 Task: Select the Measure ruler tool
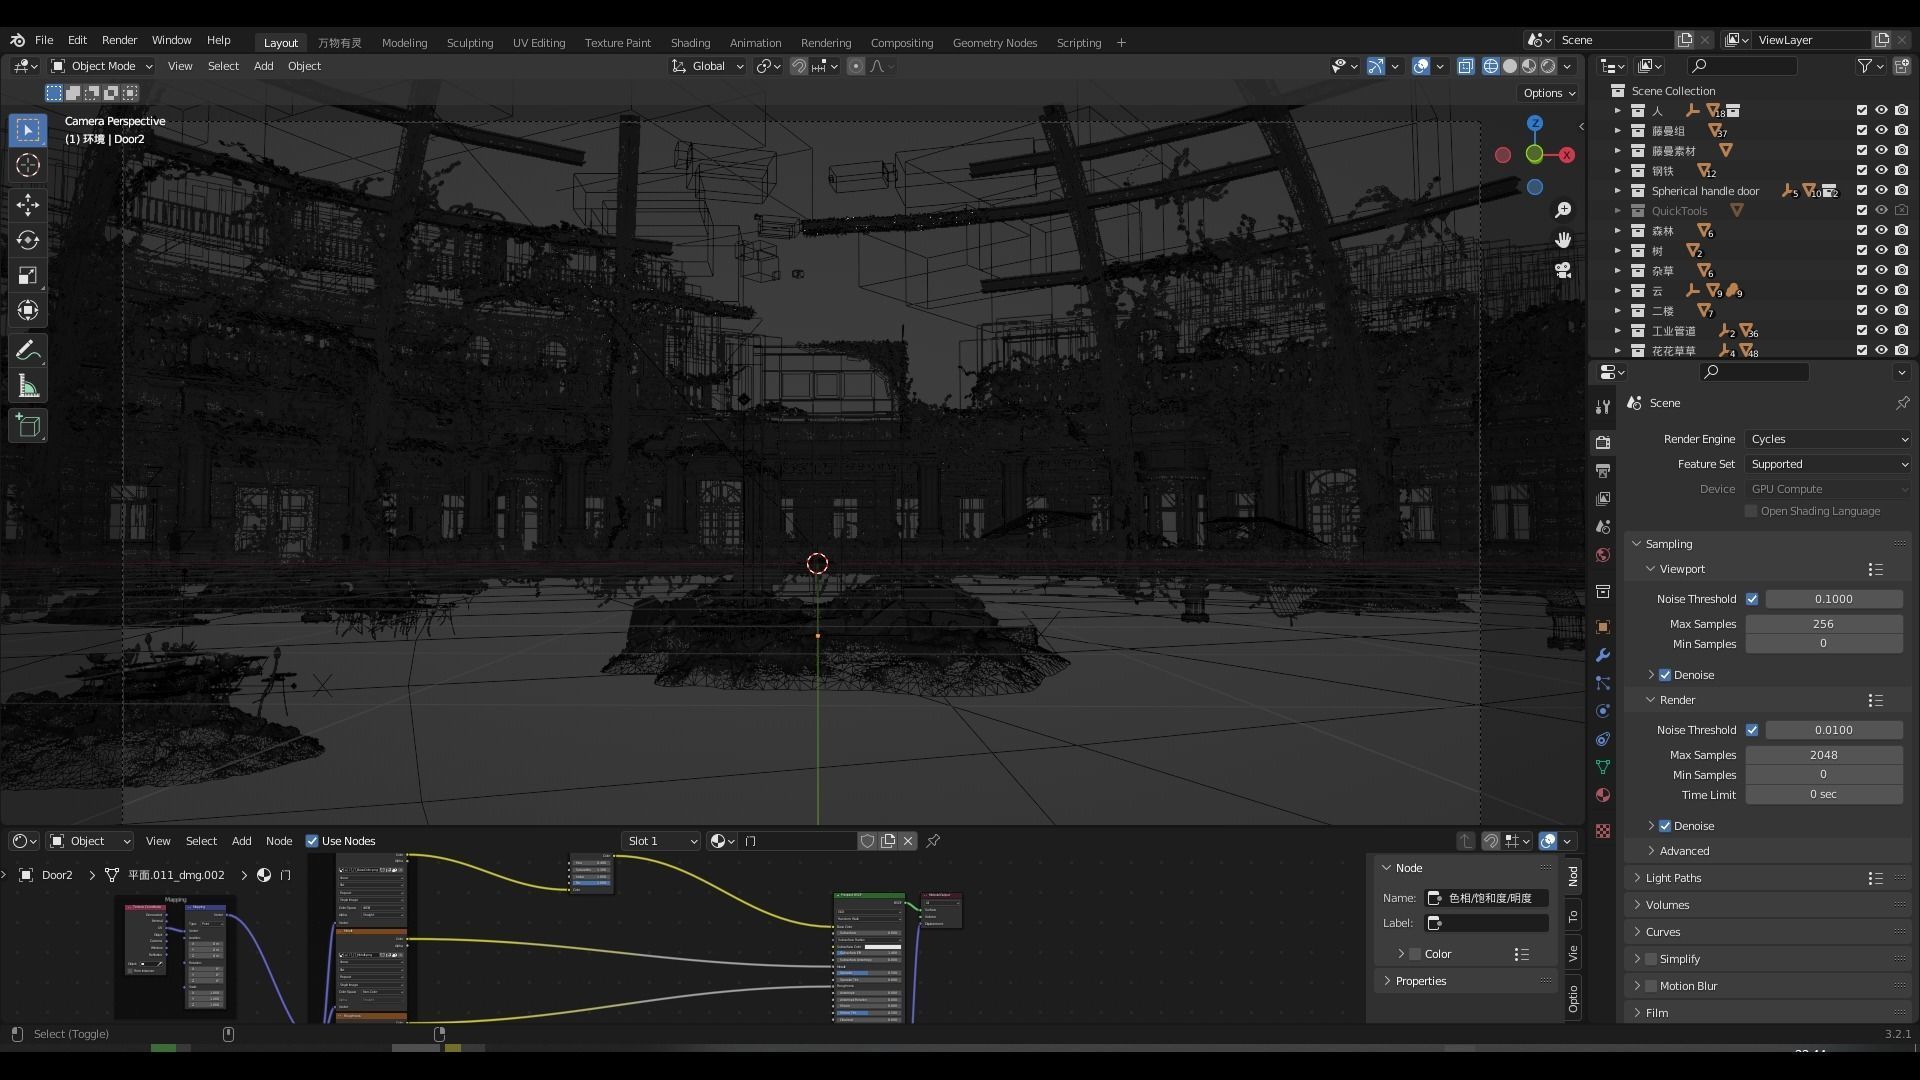coord(28,387)
